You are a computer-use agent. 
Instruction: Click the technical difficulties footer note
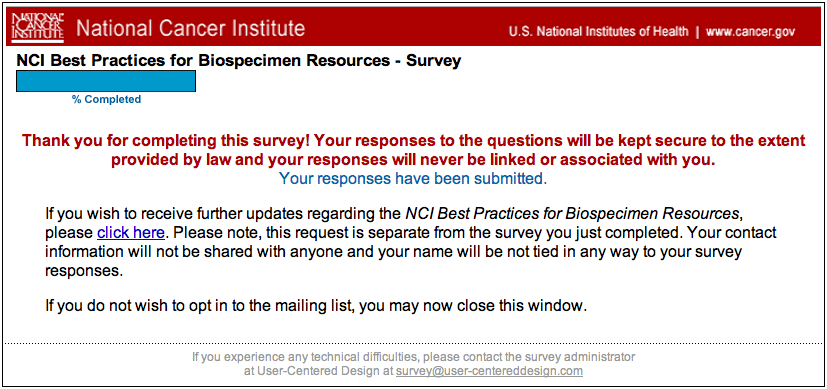[x=414, y=357]
